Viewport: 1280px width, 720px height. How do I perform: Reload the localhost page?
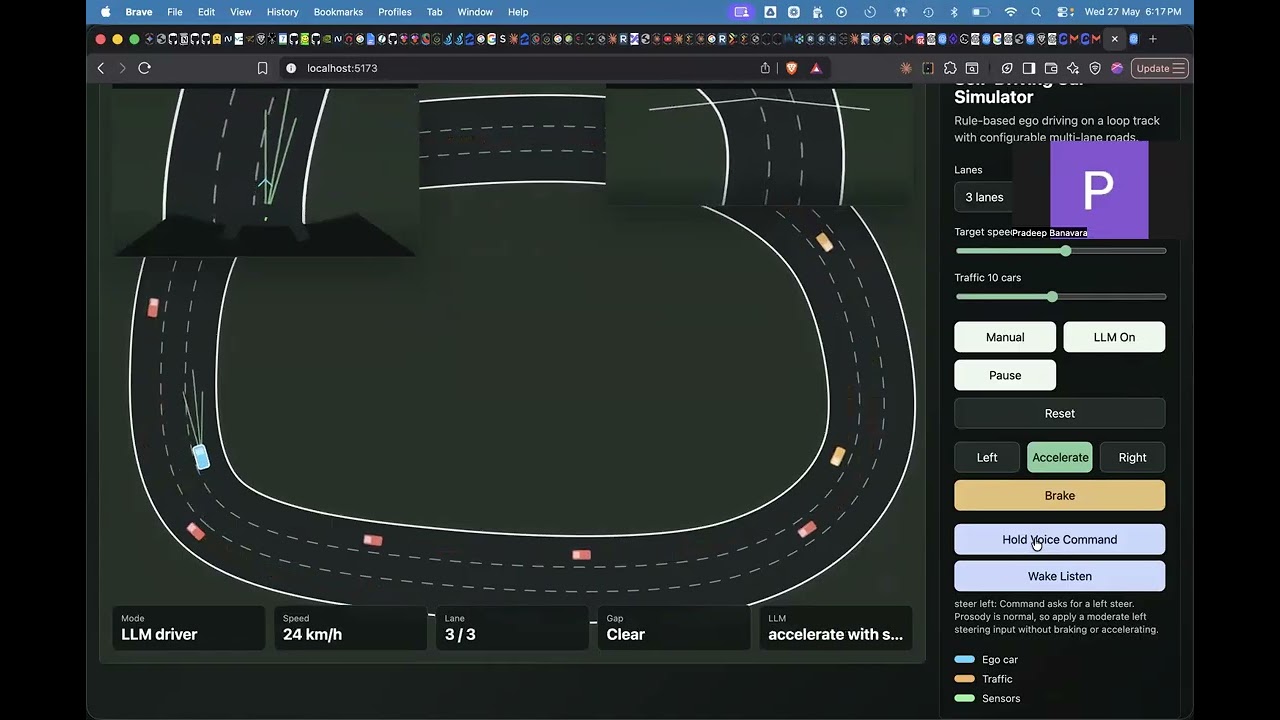click(x=144, y=68)
